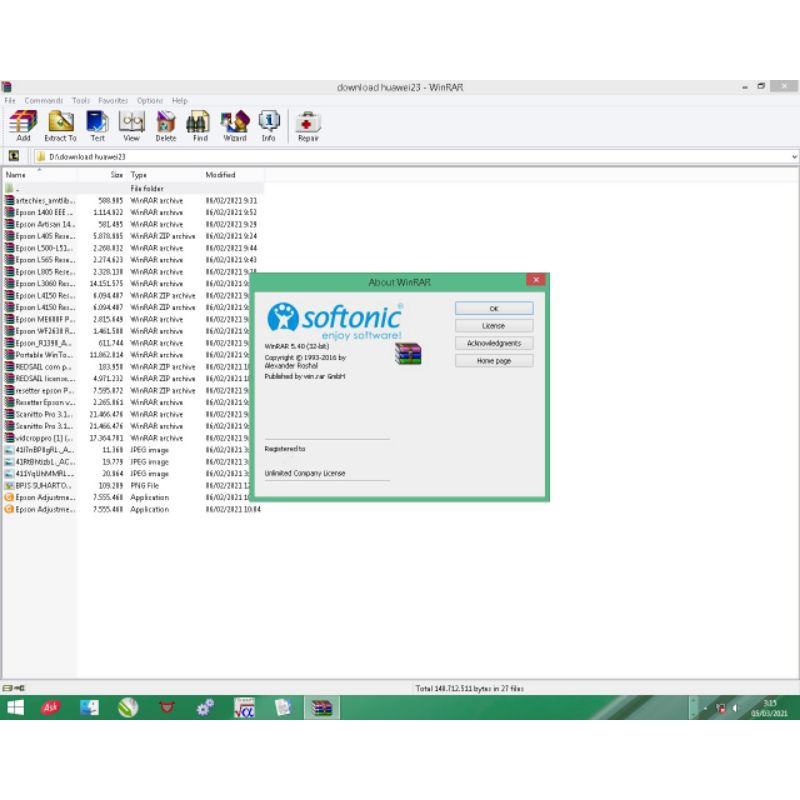Open the Ask app in taskbar
This screenshot has width=800, height=800.
click(51, 708)
